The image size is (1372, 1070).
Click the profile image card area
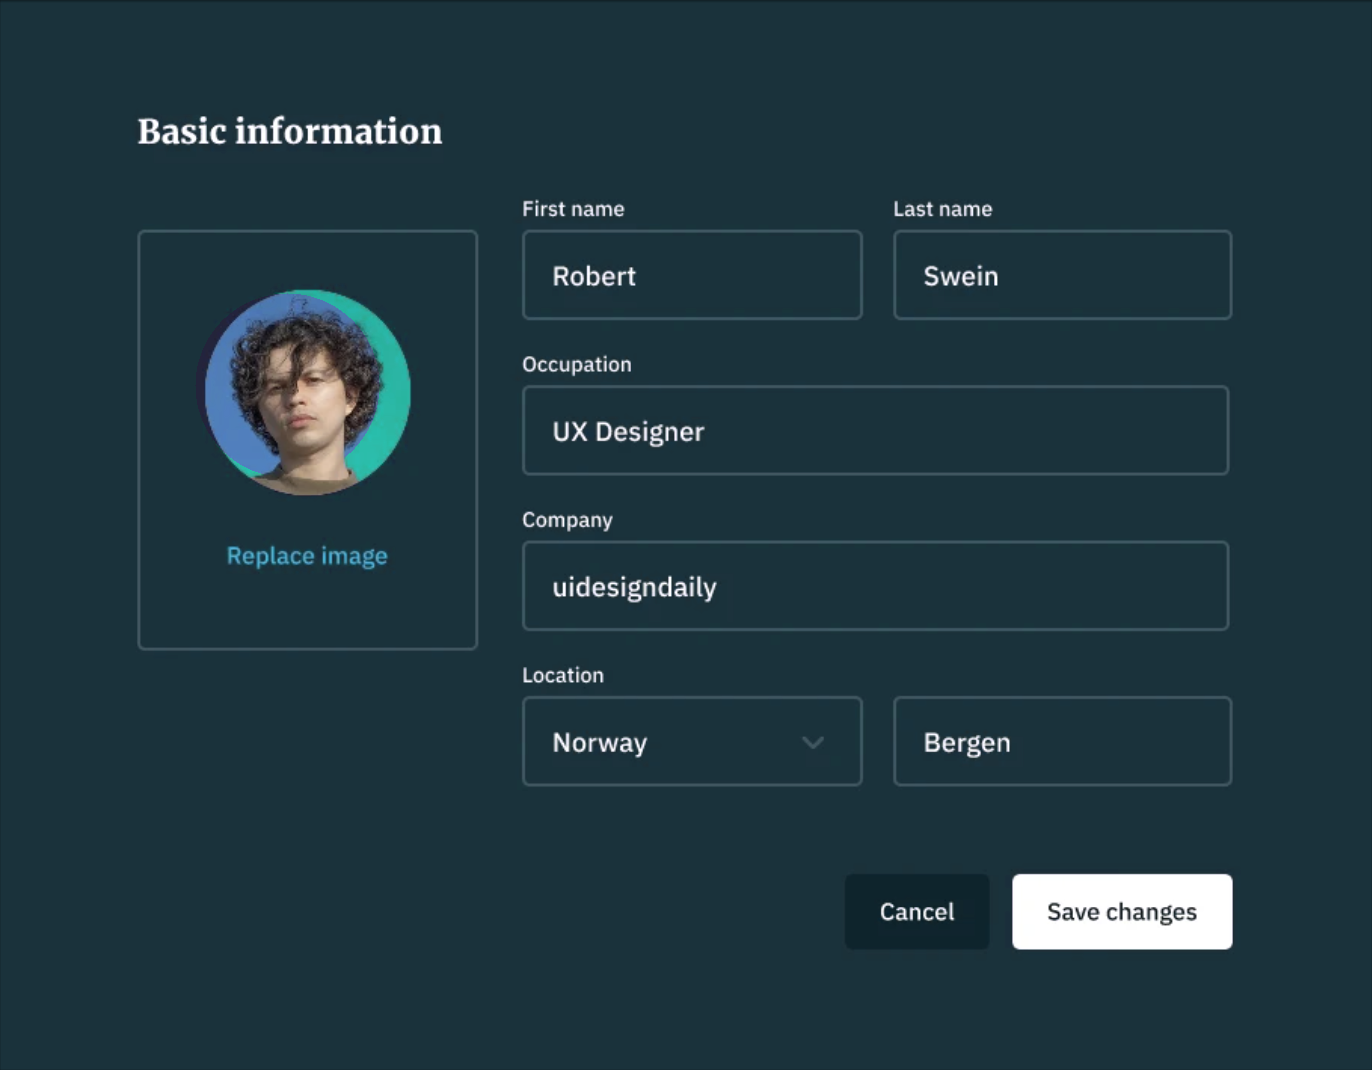[x=307, y=440]
